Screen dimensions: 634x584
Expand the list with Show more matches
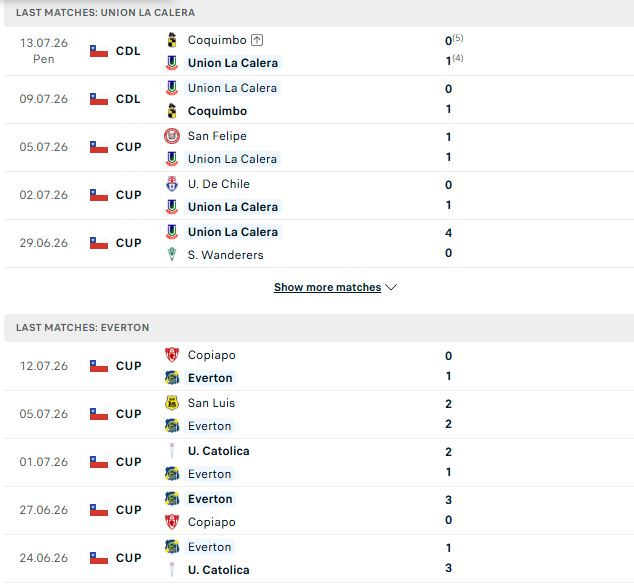click(327, 287)
